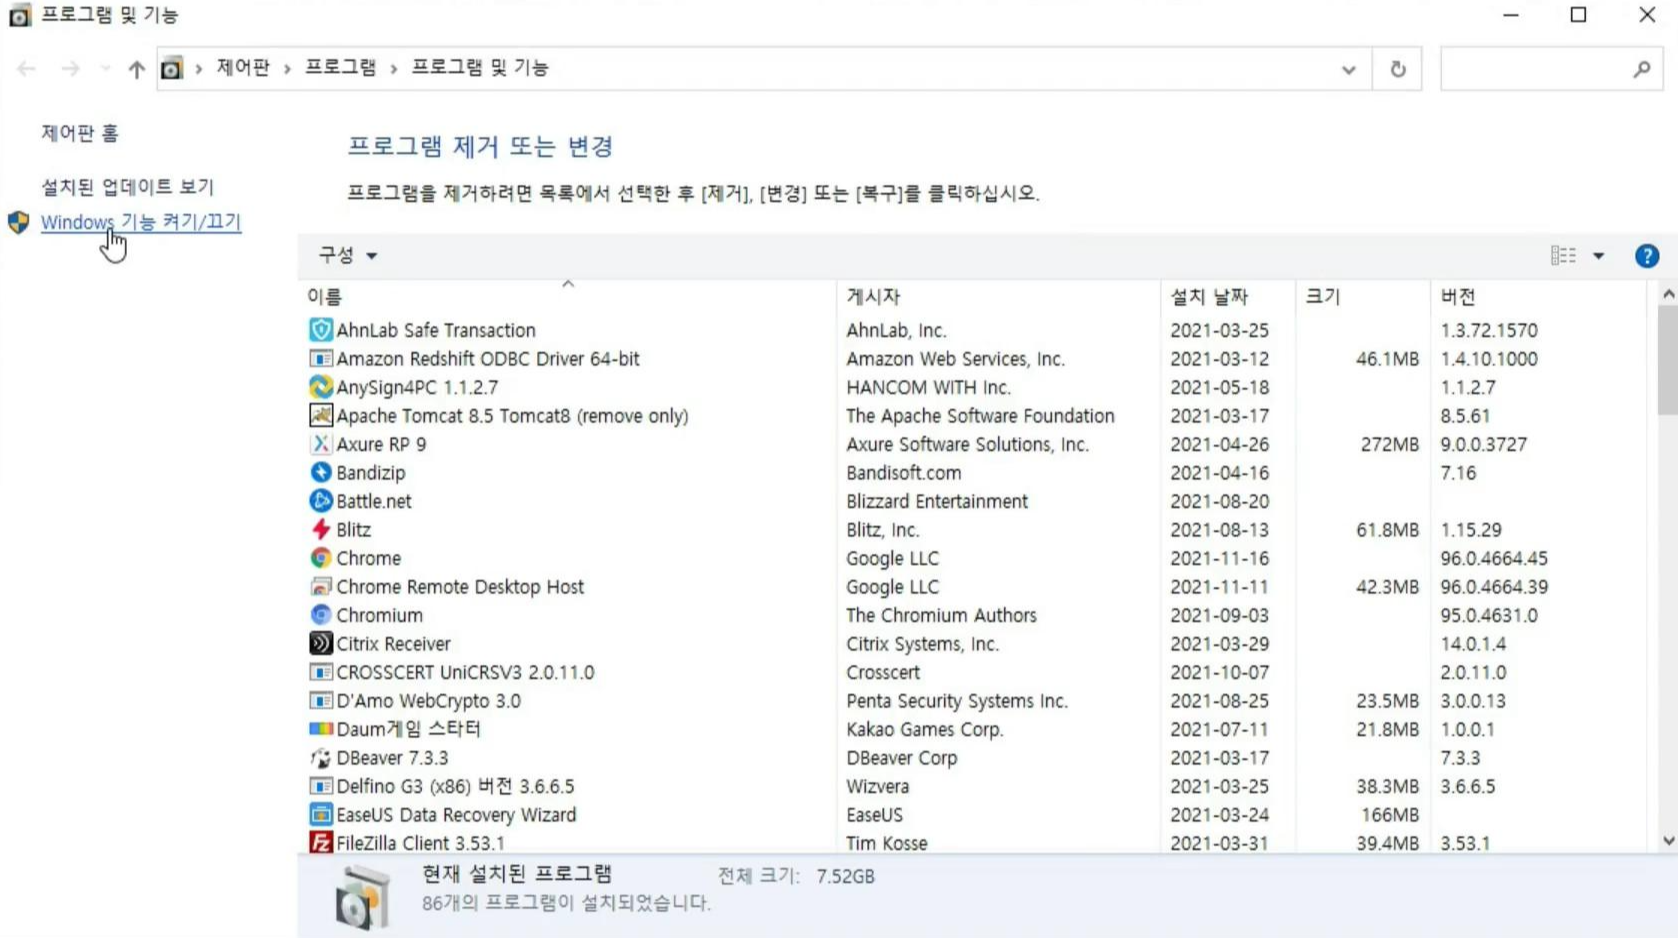1678x938 pixels.
Task: Open 설치된 업데이트 보기 link
Action: (x=127, y=186)
